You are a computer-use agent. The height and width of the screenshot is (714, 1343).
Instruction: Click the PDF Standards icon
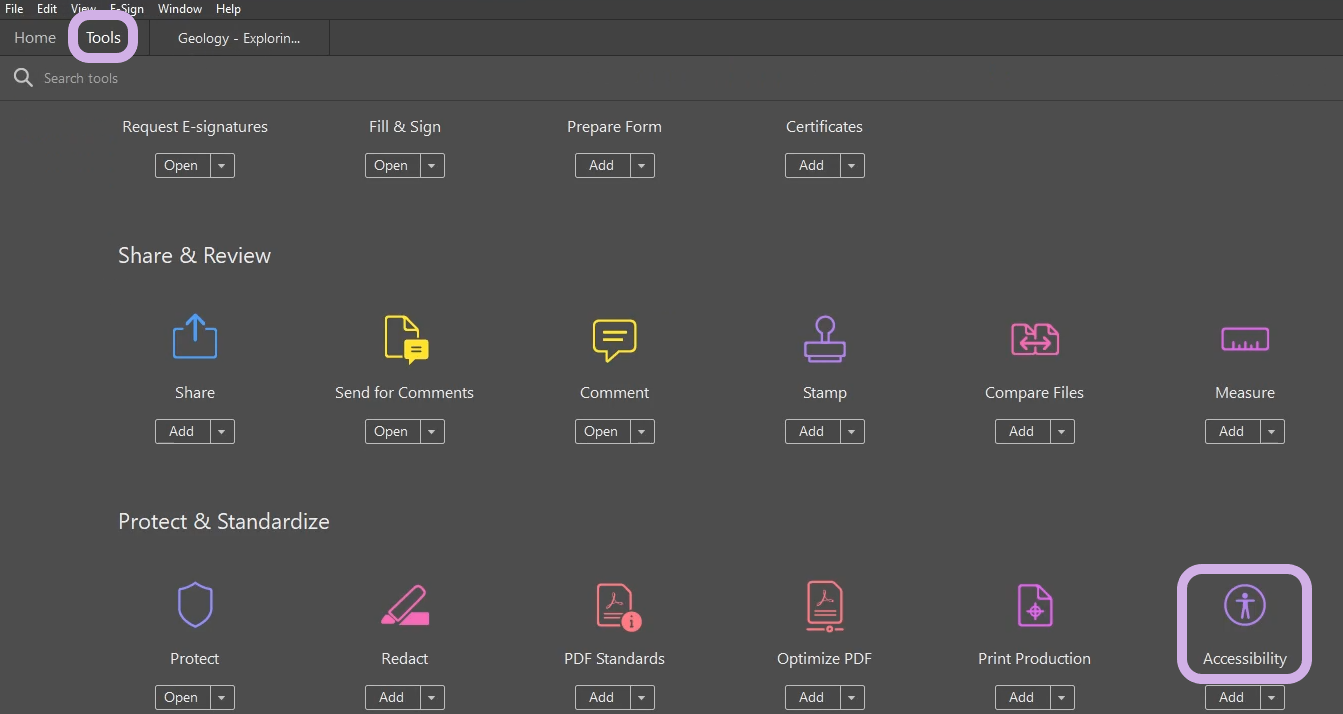click(x=616, y=606)
